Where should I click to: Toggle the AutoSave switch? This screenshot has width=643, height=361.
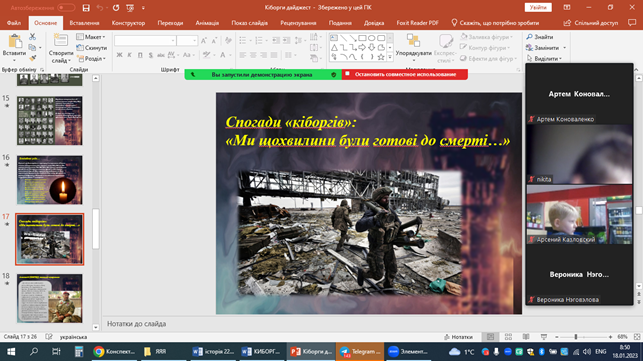point(66,8)
